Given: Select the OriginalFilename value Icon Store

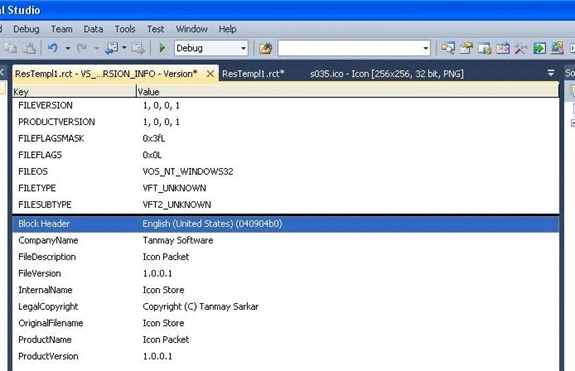Looking at the screenshot, I should point(164,323).
